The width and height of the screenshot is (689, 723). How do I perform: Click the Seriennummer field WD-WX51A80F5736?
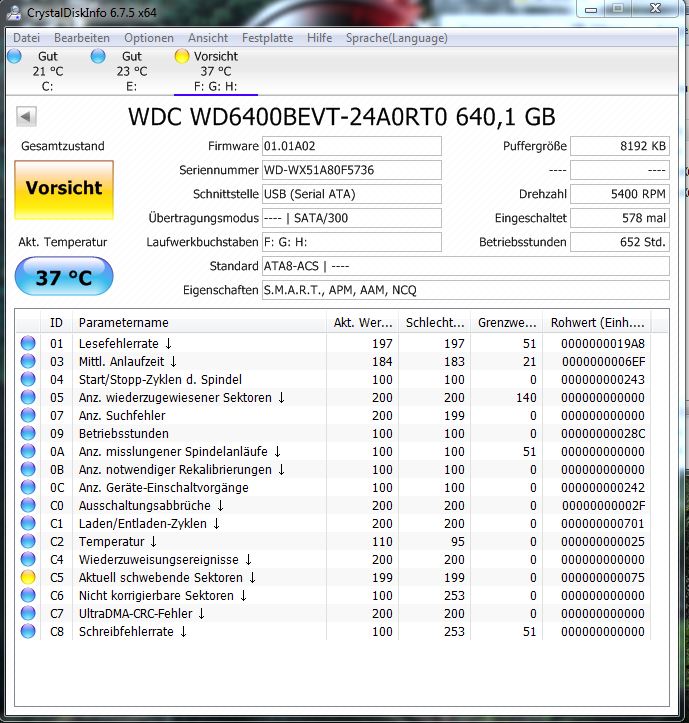(x=351, y=170)
